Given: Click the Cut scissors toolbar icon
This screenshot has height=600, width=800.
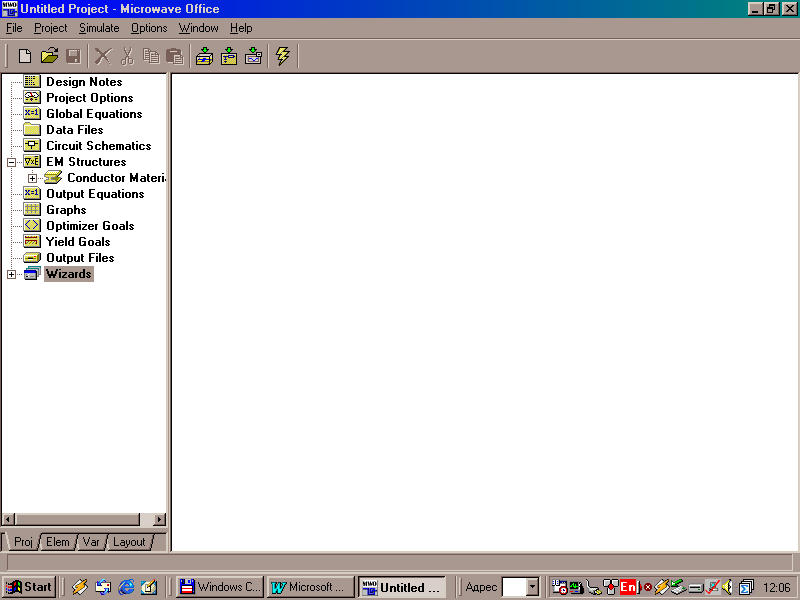Looking at the screenshot, I should [x=127, y=56].
